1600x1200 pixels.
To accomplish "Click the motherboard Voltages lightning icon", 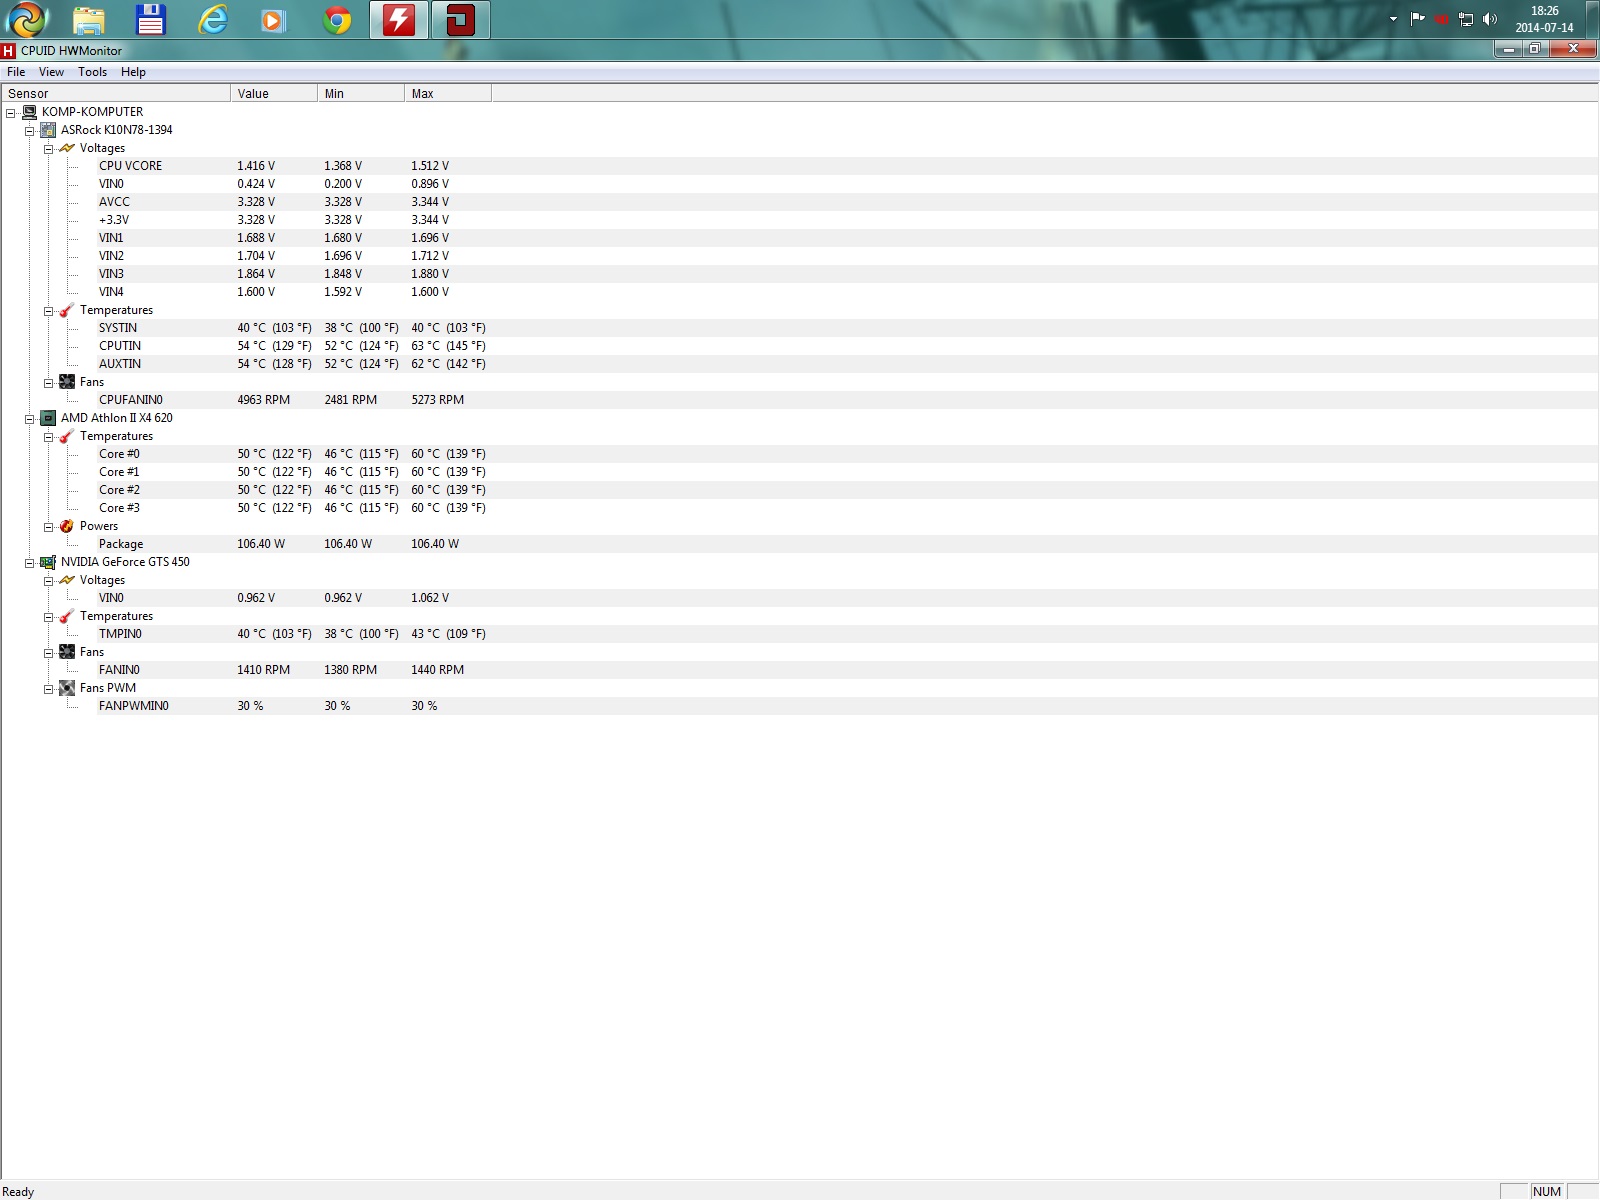I will [67, 148].
